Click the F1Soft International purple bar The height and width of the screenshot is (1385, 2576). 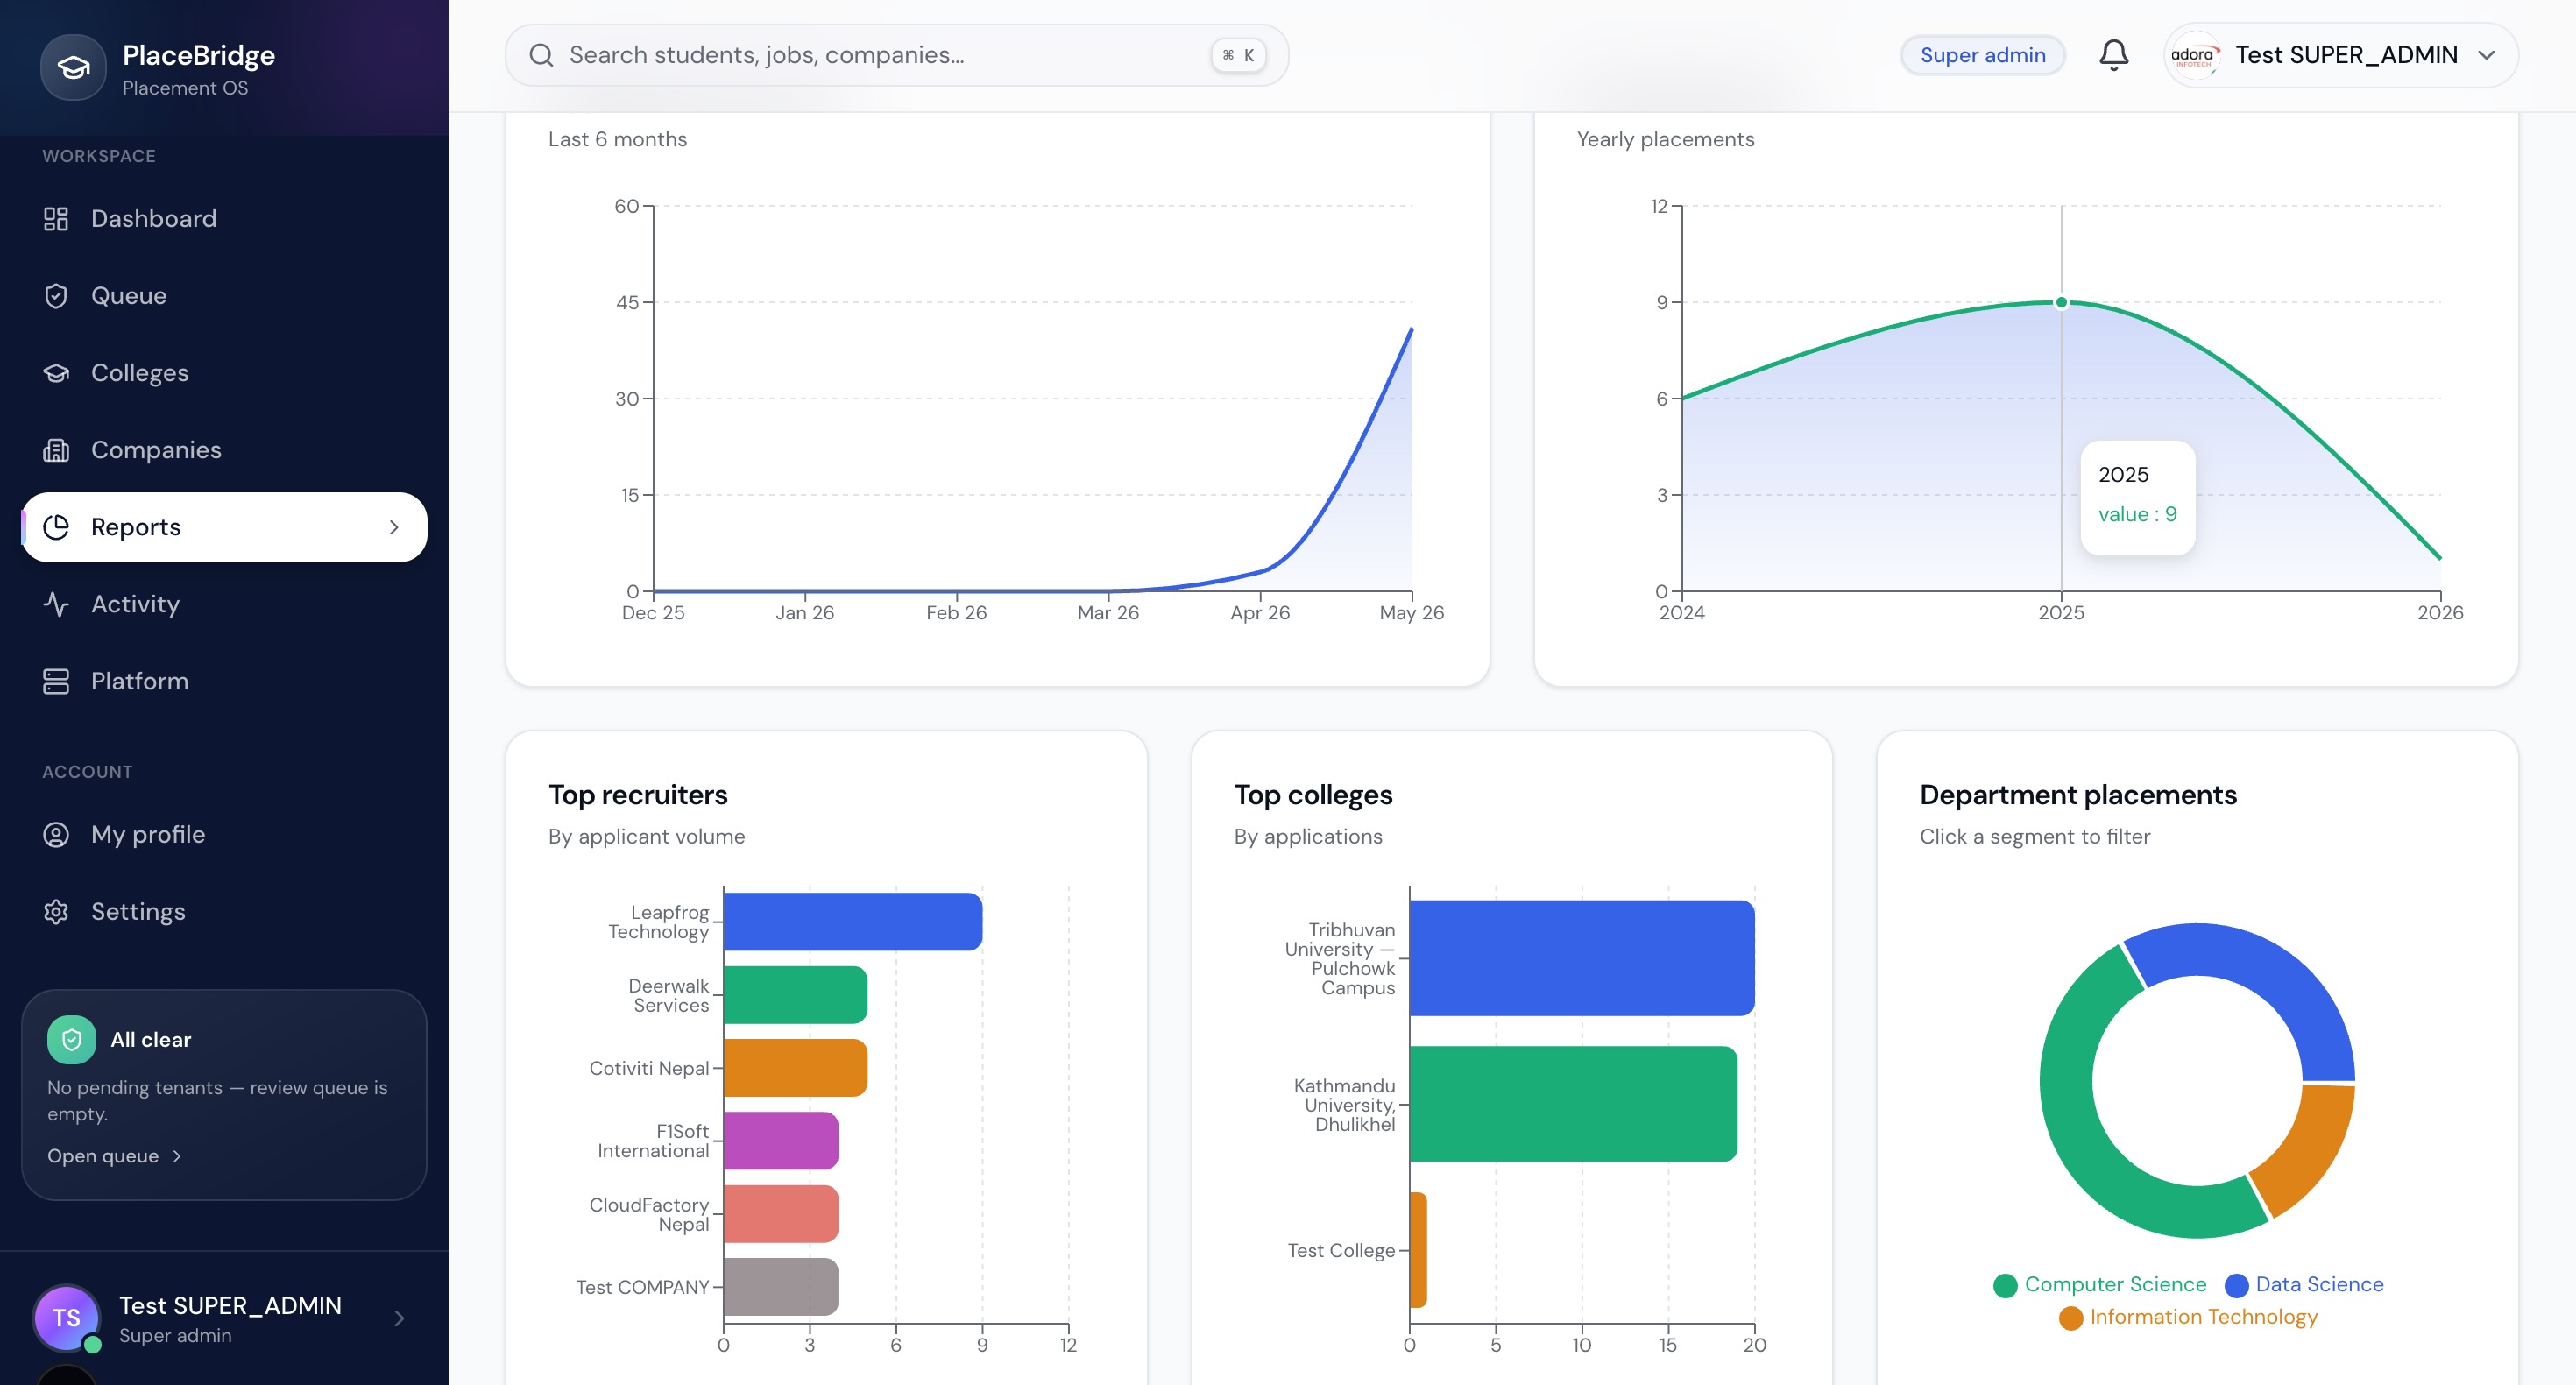(781, 1141)
